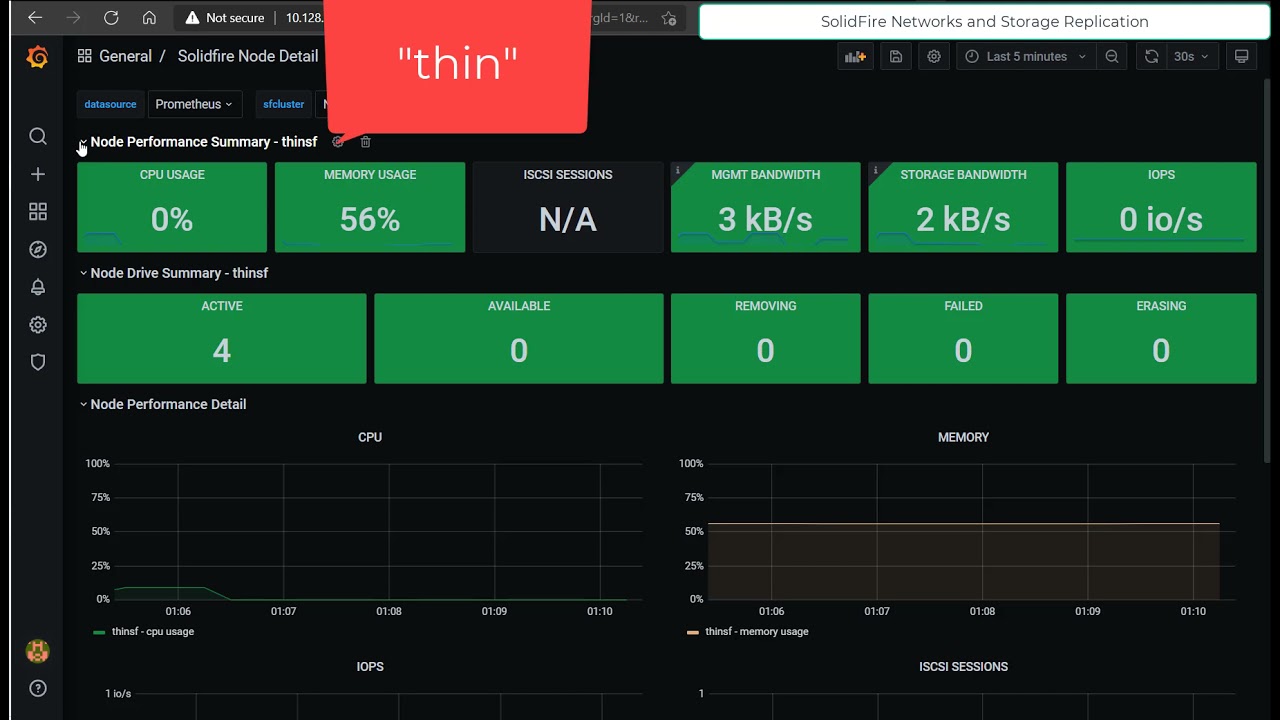Click the active drives value 4
Screen dimensions: 1280x720
pyautogui.click(x=222, y=351)
